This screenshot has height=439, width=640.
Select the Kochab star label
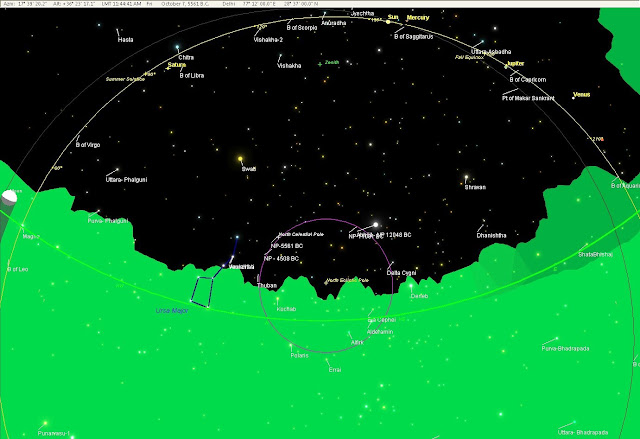point(287,309)
